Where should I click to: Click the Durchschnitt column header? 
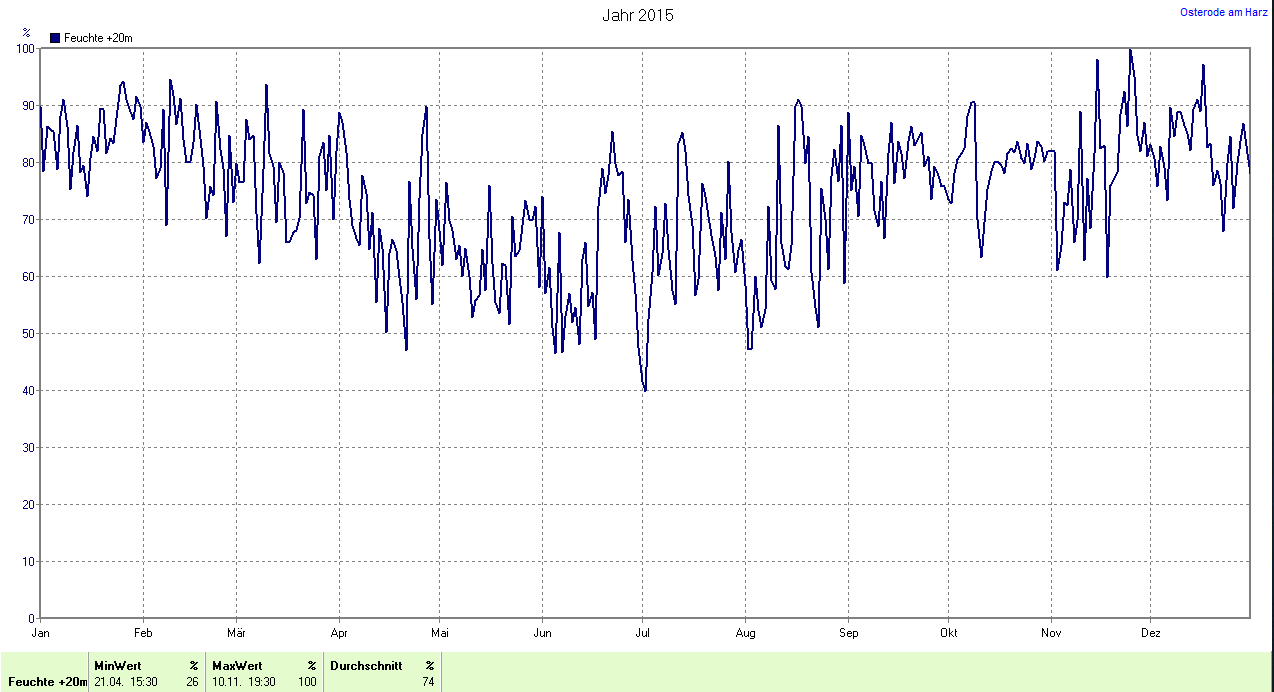point(366,665)
